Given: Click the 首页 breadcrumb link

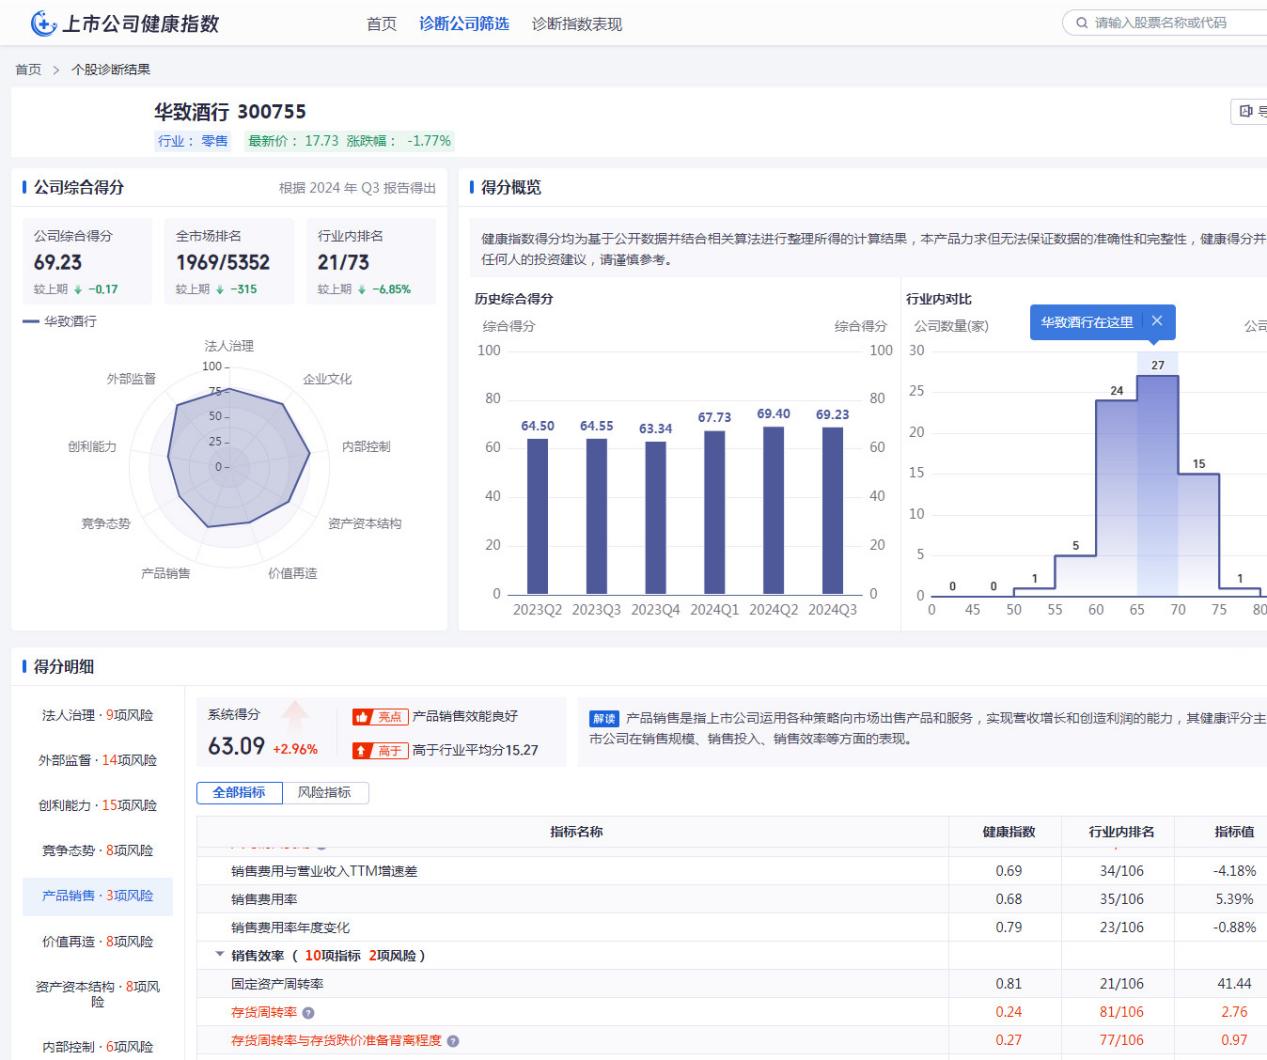Looking at the screenshot, I should (28, 69).
